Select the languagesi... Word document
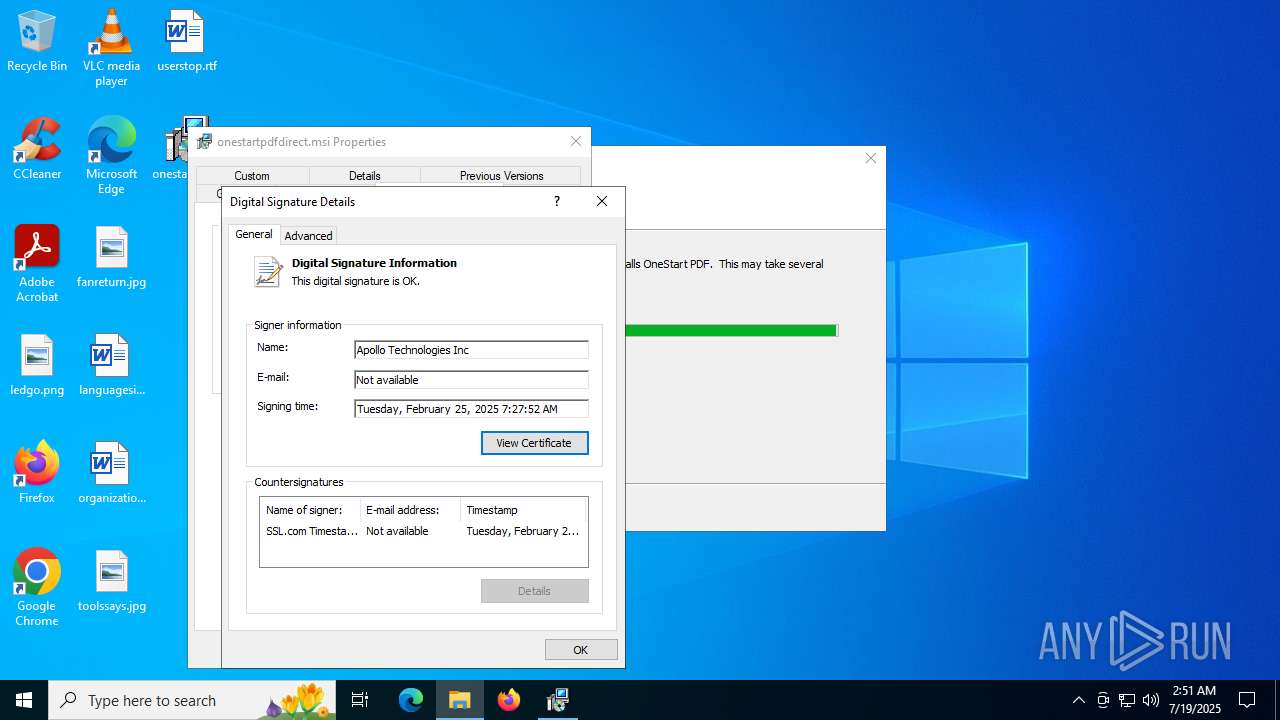The width and height of the screenshot is (1280, 720). [x=111, y=366]
